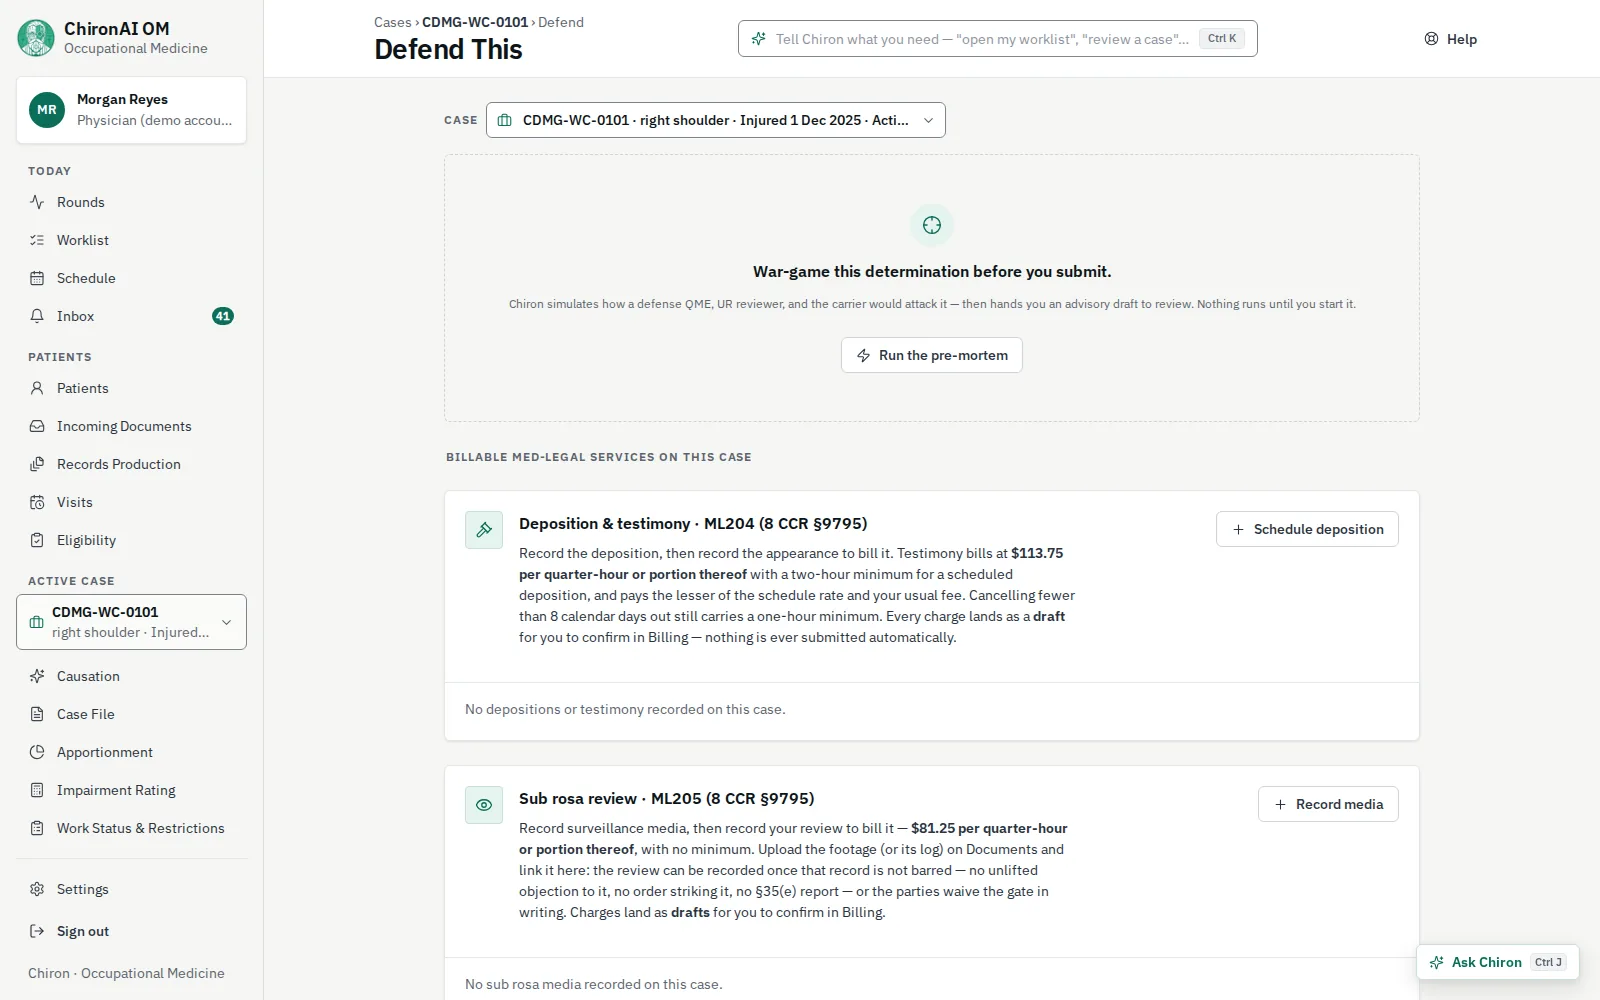Click the 'Defend This' page heading
Viewport: 1600px width, 1000px height.
point(448,49)
